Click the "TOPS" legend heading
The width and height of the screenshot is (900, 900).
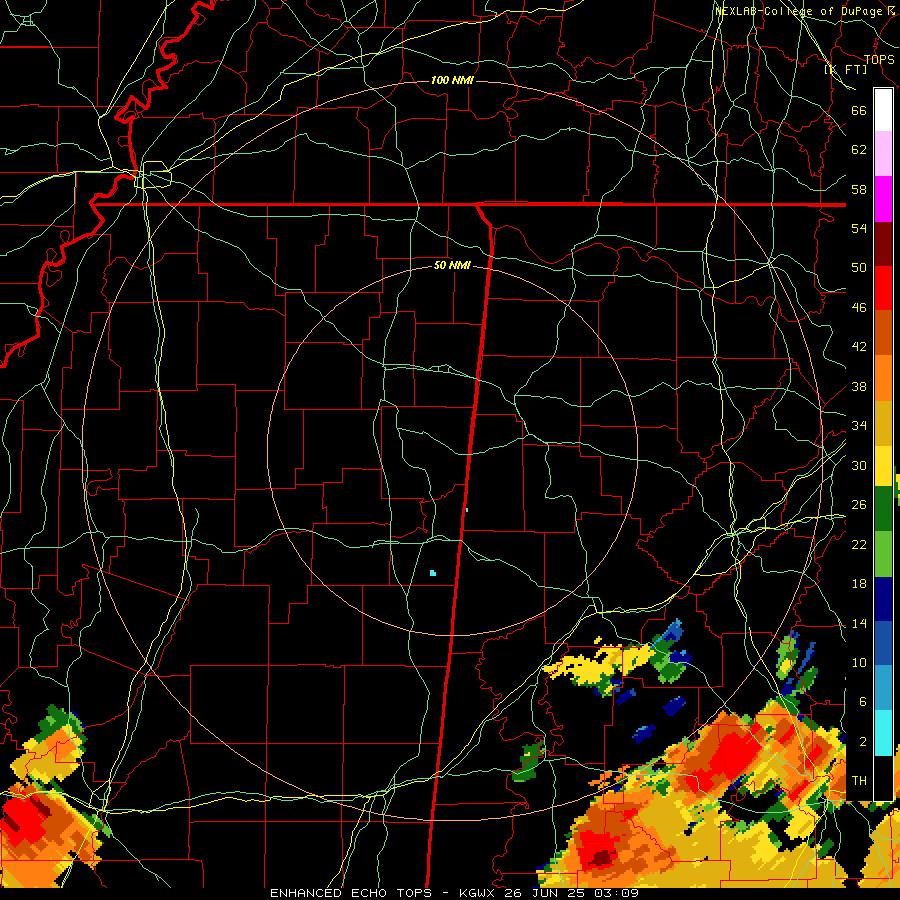coord(879,60)
